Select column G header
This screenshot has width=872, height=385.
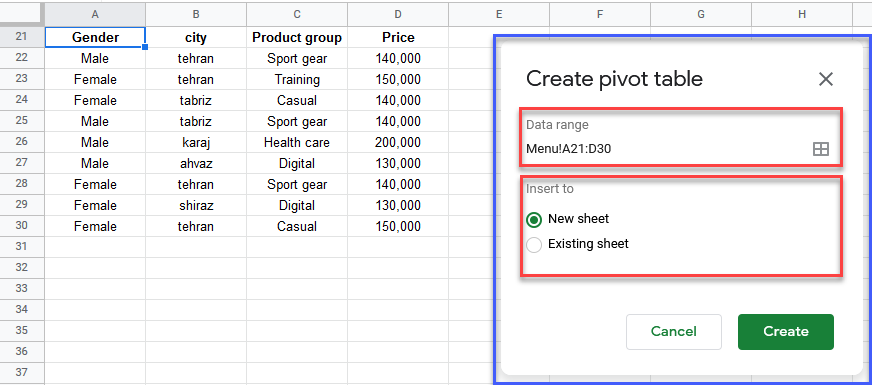coord(701,14)
